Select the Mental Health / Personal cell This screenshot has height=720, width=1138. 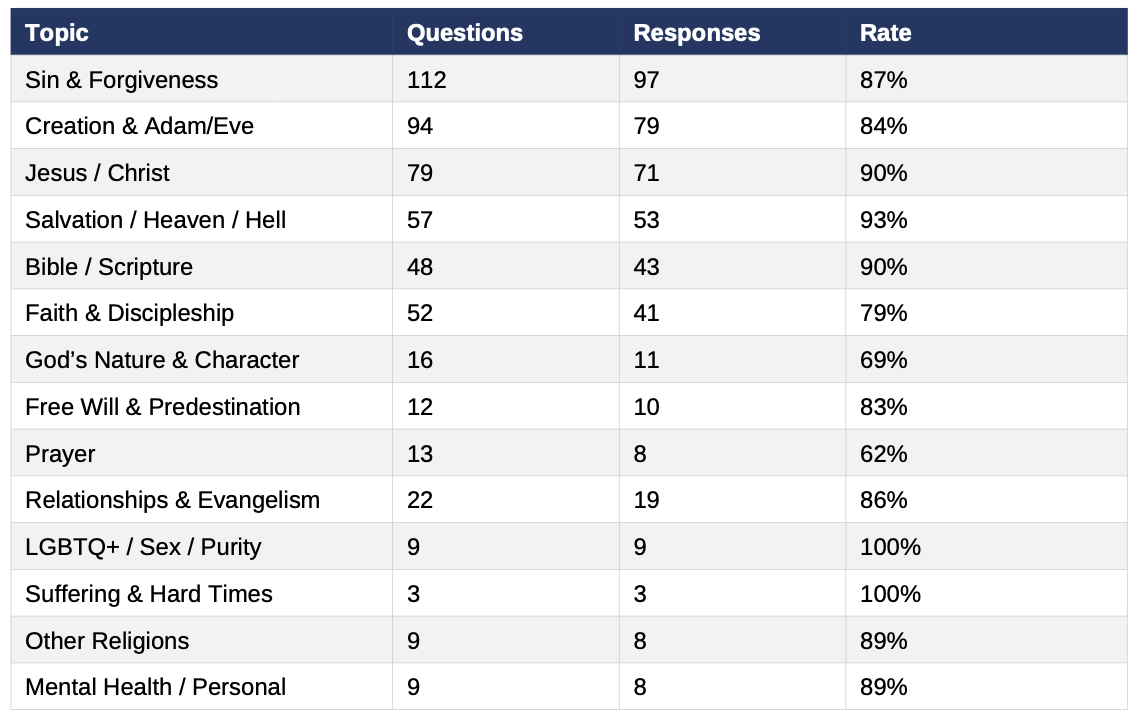point(202,687)
